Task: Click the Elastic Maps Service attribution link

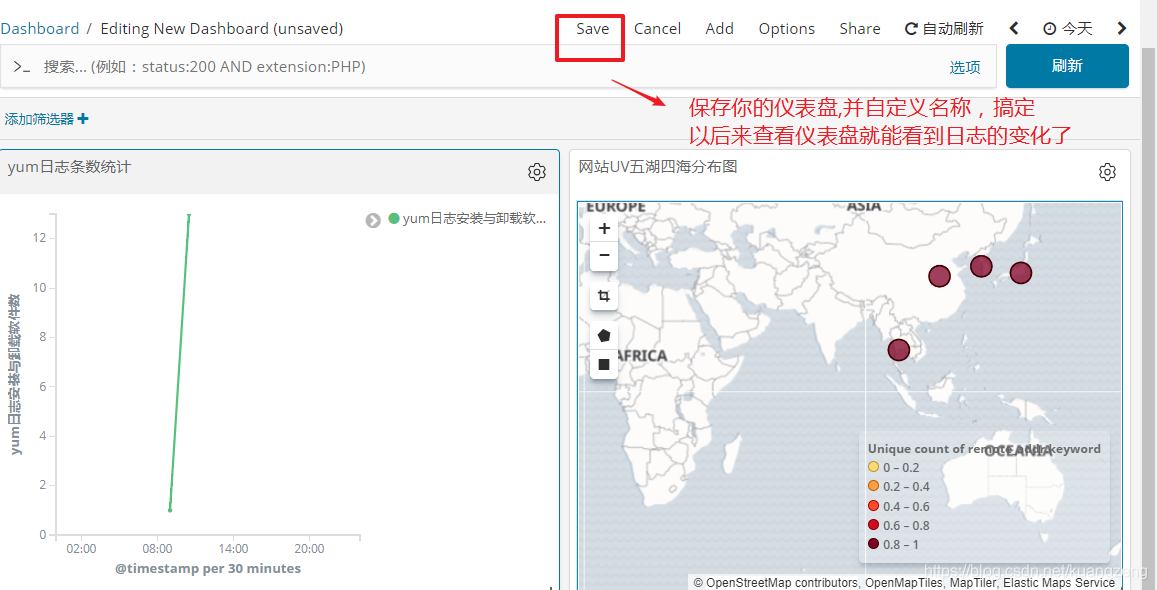Action: point(1058,583)
